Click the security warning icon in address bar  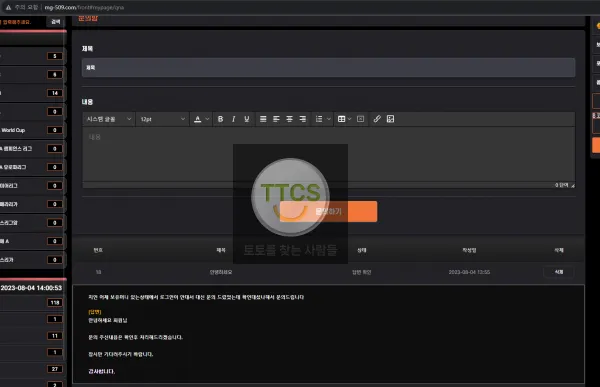pos(8,7)
